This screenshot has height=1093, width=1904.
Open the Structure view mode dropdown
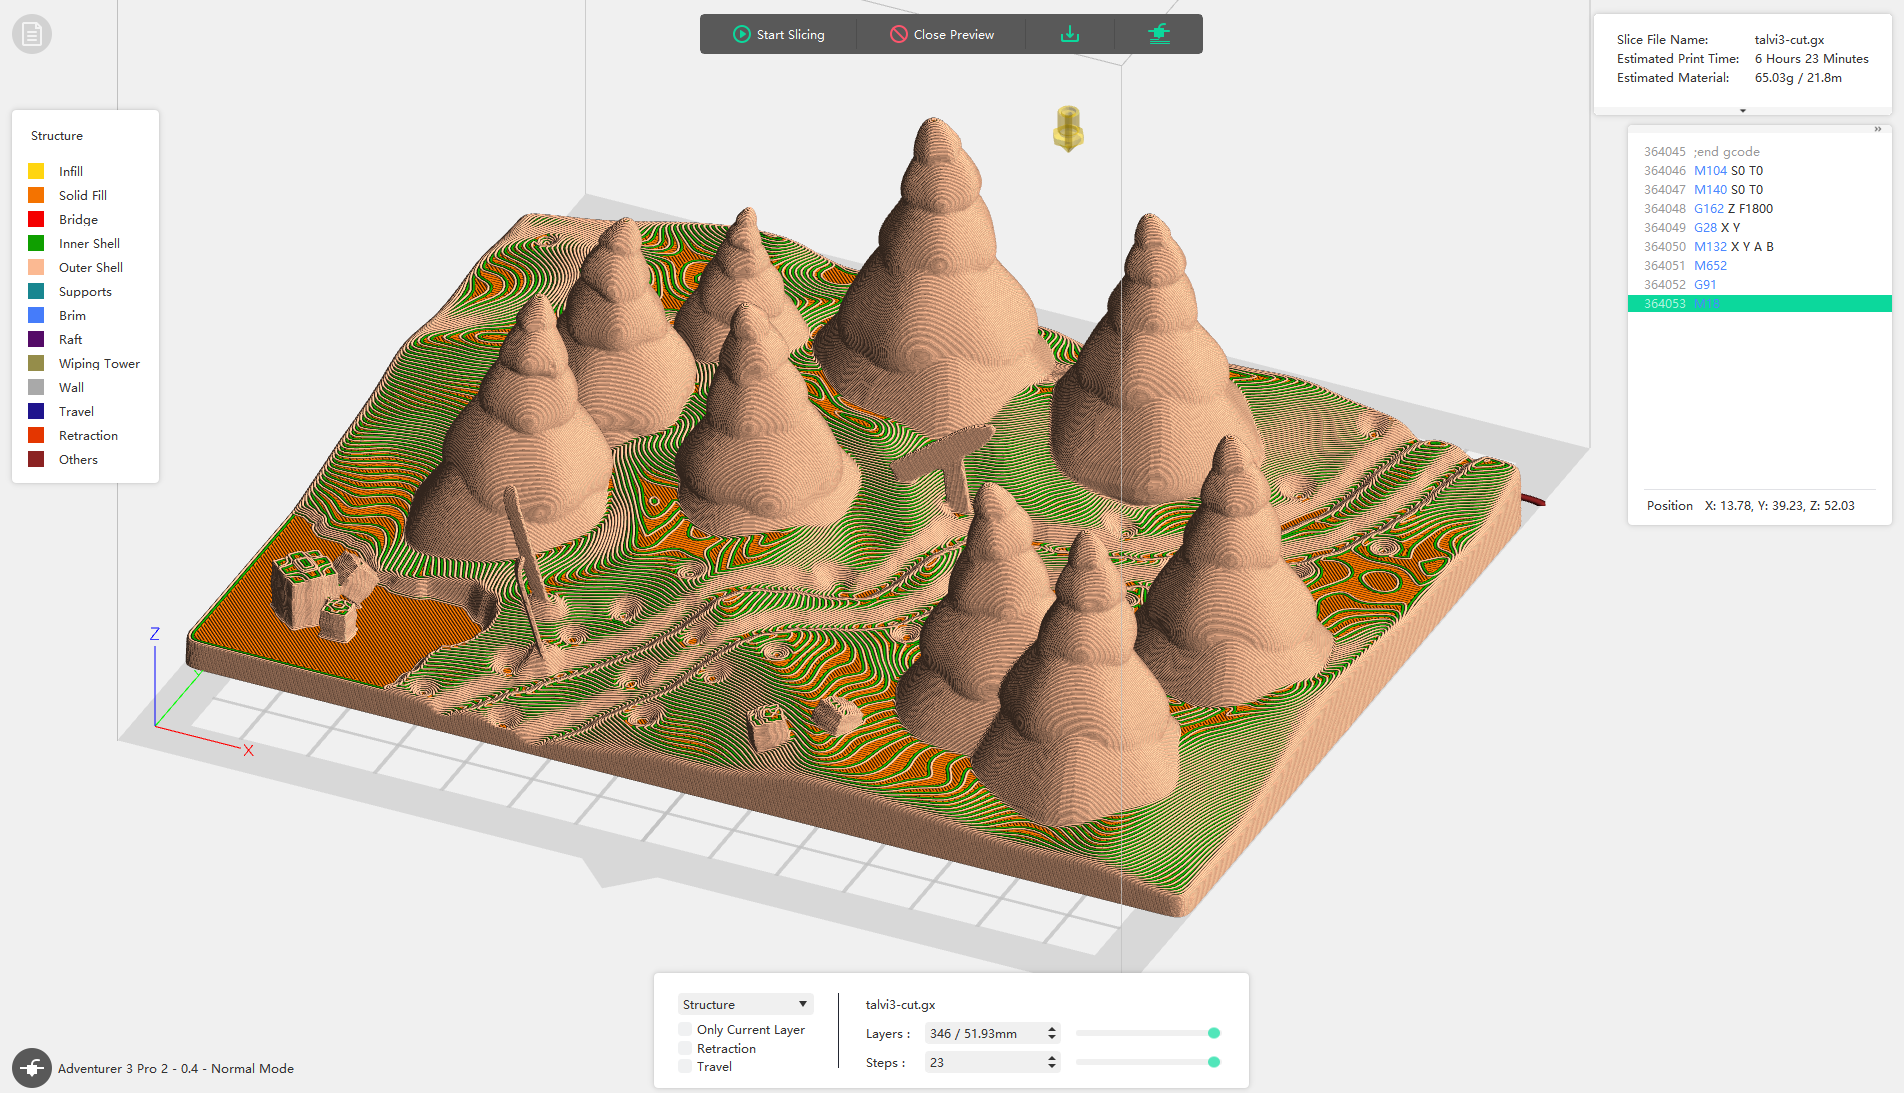click(x=745, y=1004)
